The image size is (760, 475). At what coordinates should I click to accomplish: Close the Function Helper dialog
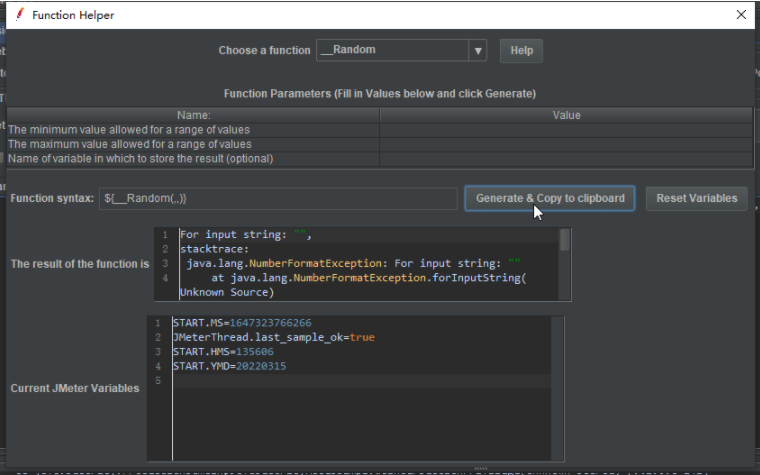pos(741,15)
